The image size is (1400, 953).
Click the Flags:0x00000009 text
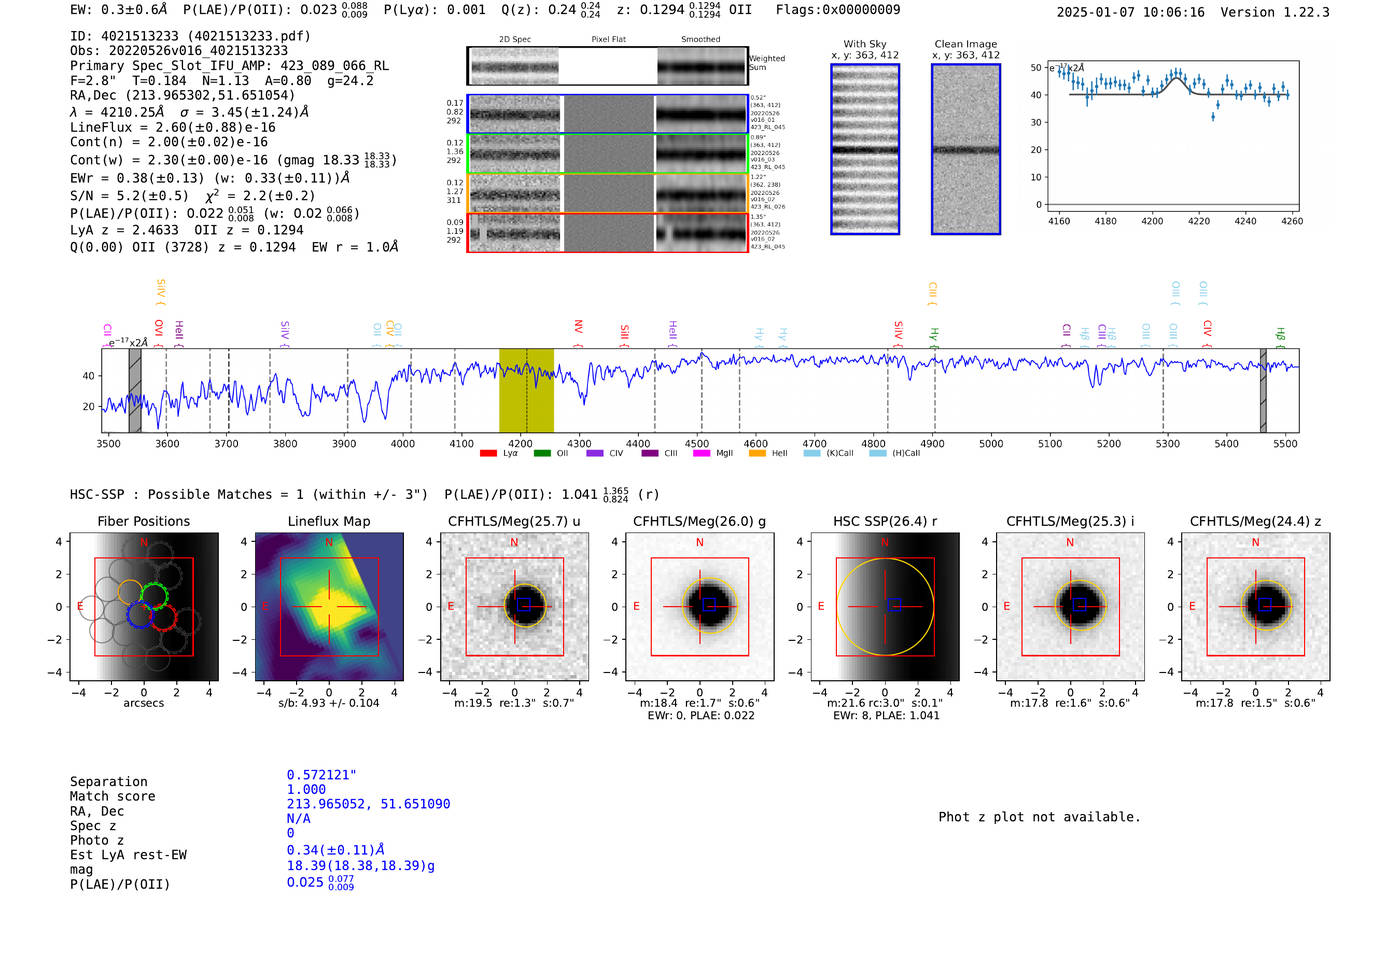tap(838, 10)
